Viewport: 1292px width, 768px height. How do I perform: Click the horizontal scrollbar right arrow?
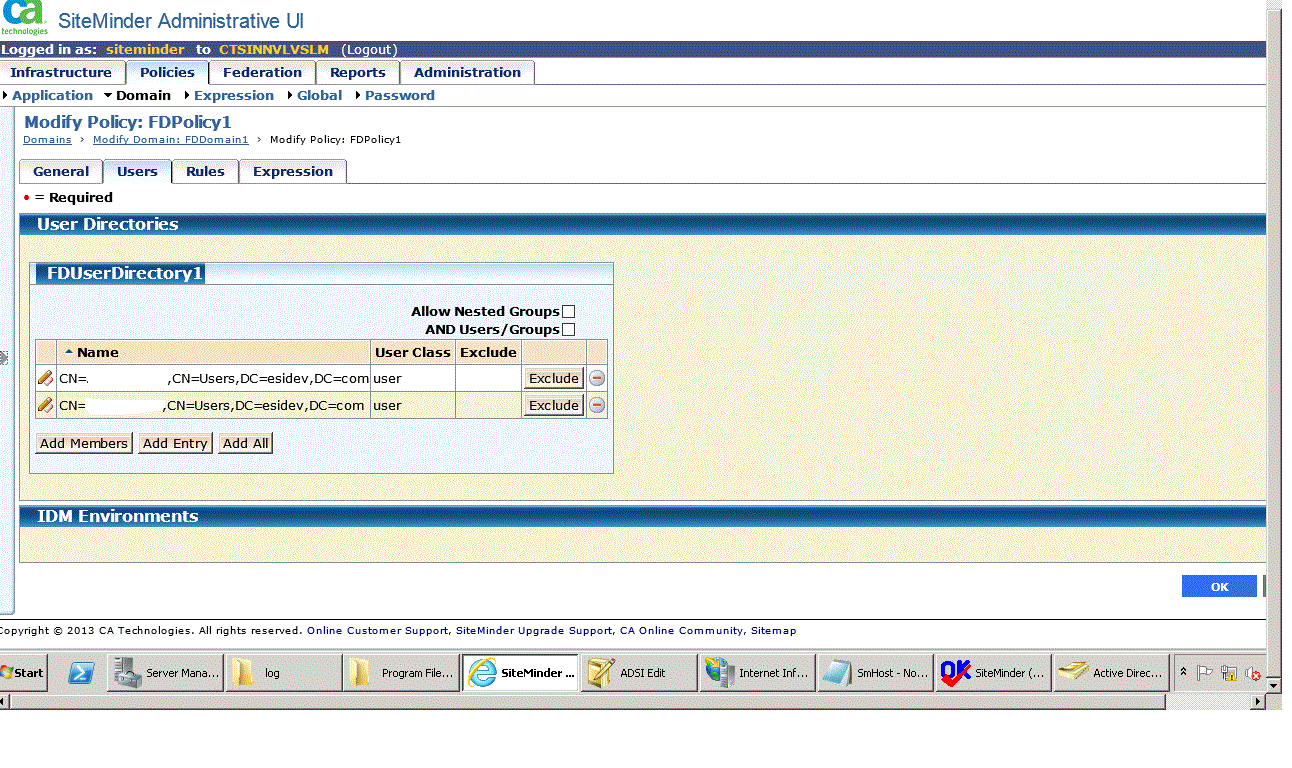coord(1258,702)
